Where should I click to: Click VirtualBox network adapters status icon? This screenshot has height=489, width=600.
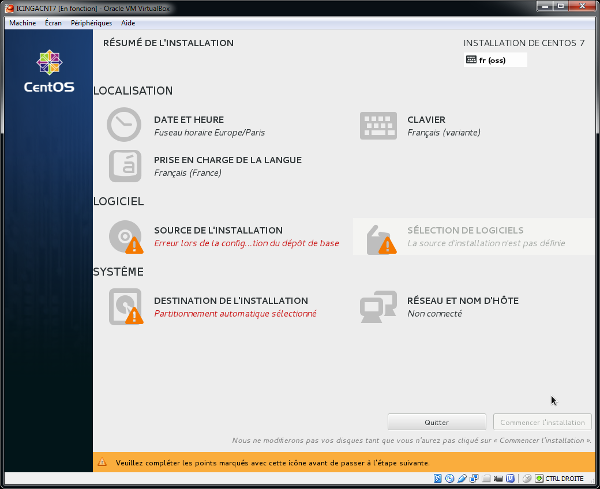(474, 478)
